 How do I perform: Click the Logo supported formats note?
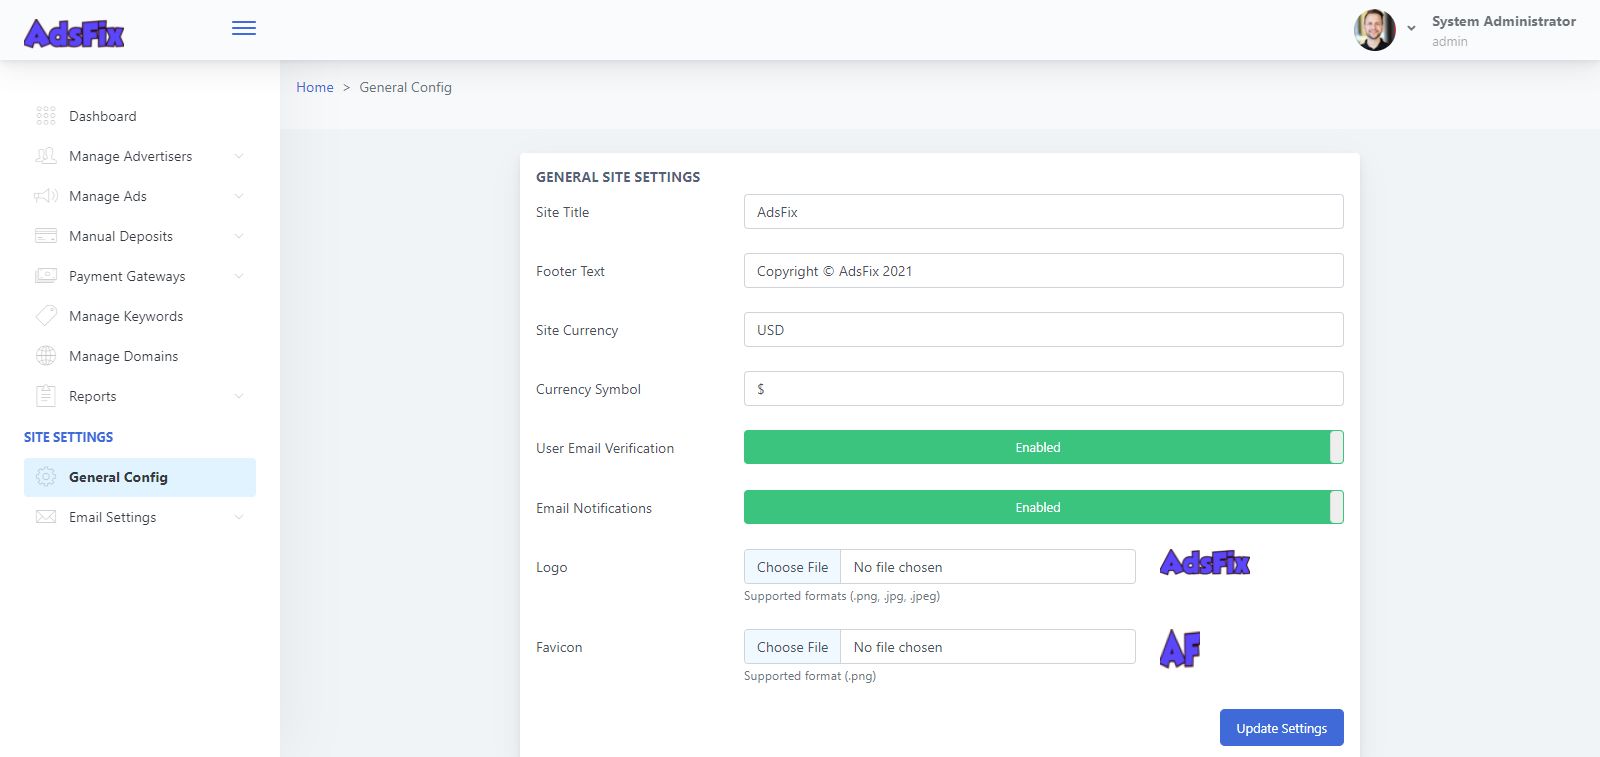click(842, 596)
